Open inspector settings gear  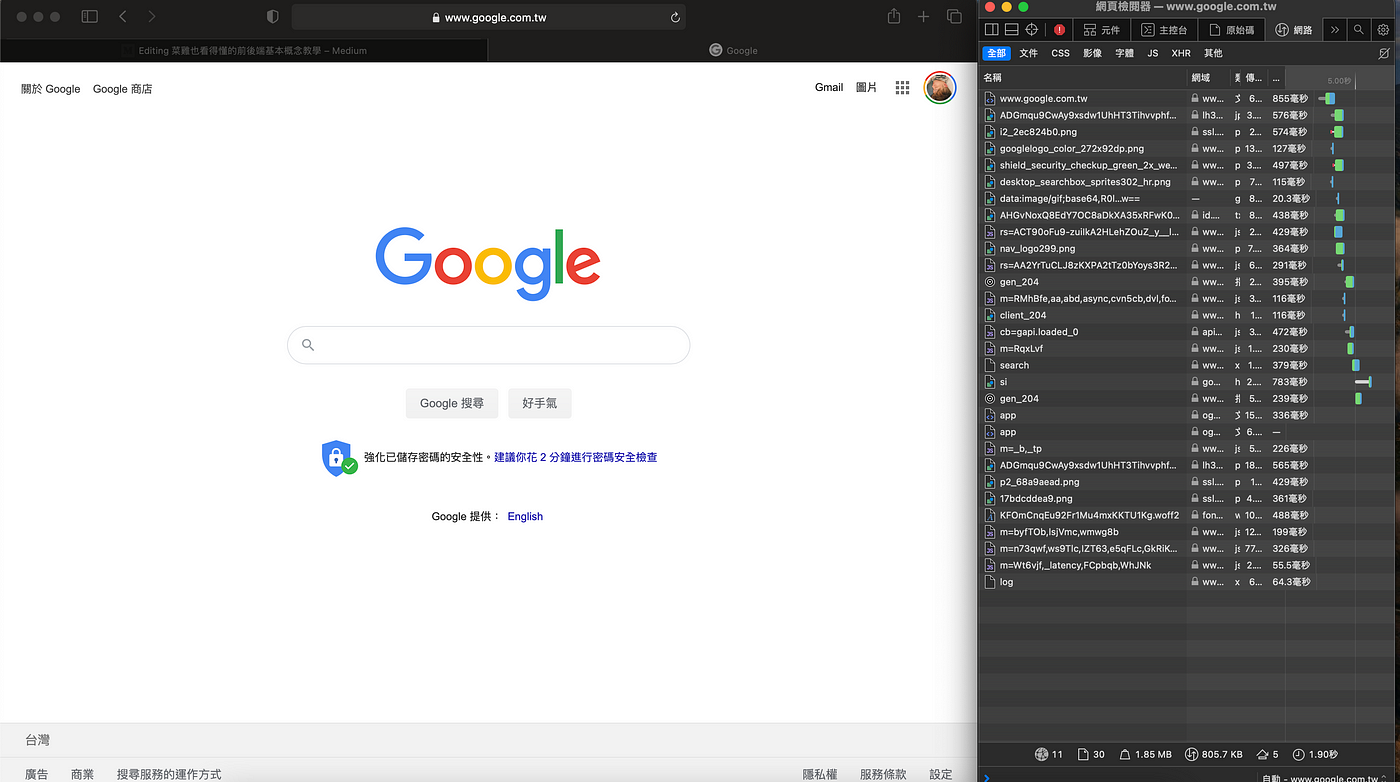pyautogui.click(x=1384, y=30)
